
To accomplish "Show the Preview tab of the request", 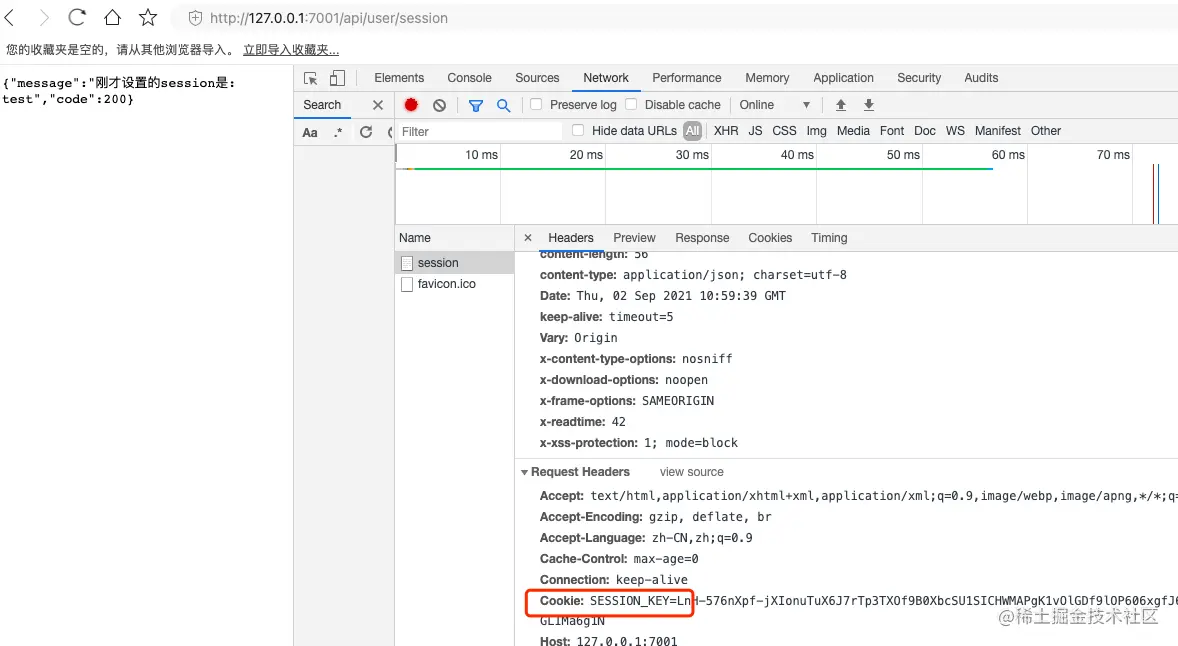I will click(634, 237).
